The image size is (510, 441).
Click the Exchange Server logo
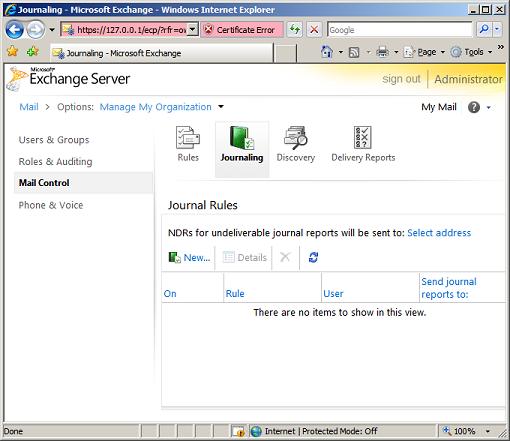click(x=68, y=79)
